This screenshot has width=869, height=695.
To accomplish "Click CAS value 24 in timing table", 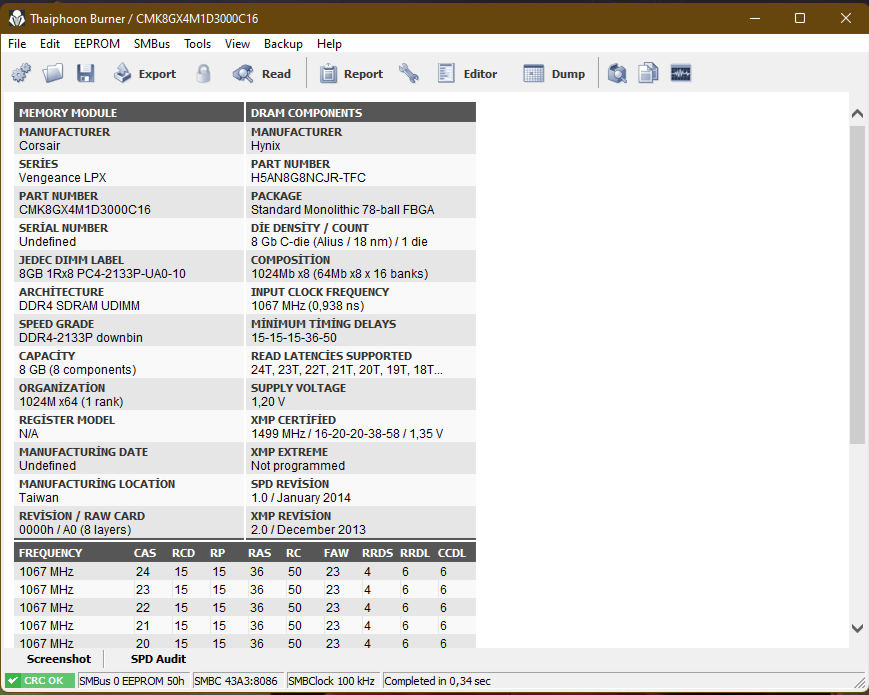I will click(x=143, y=571).
